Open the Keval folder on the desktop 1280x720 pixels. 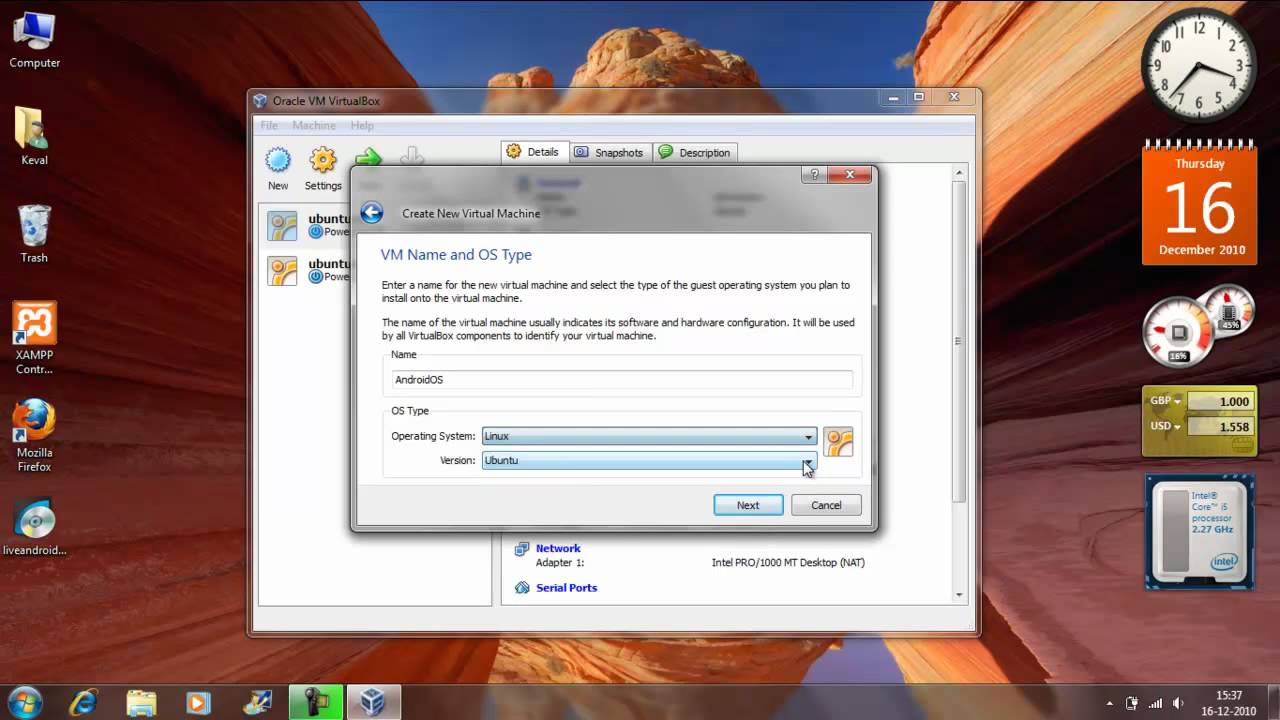click(x=34, y=136)
